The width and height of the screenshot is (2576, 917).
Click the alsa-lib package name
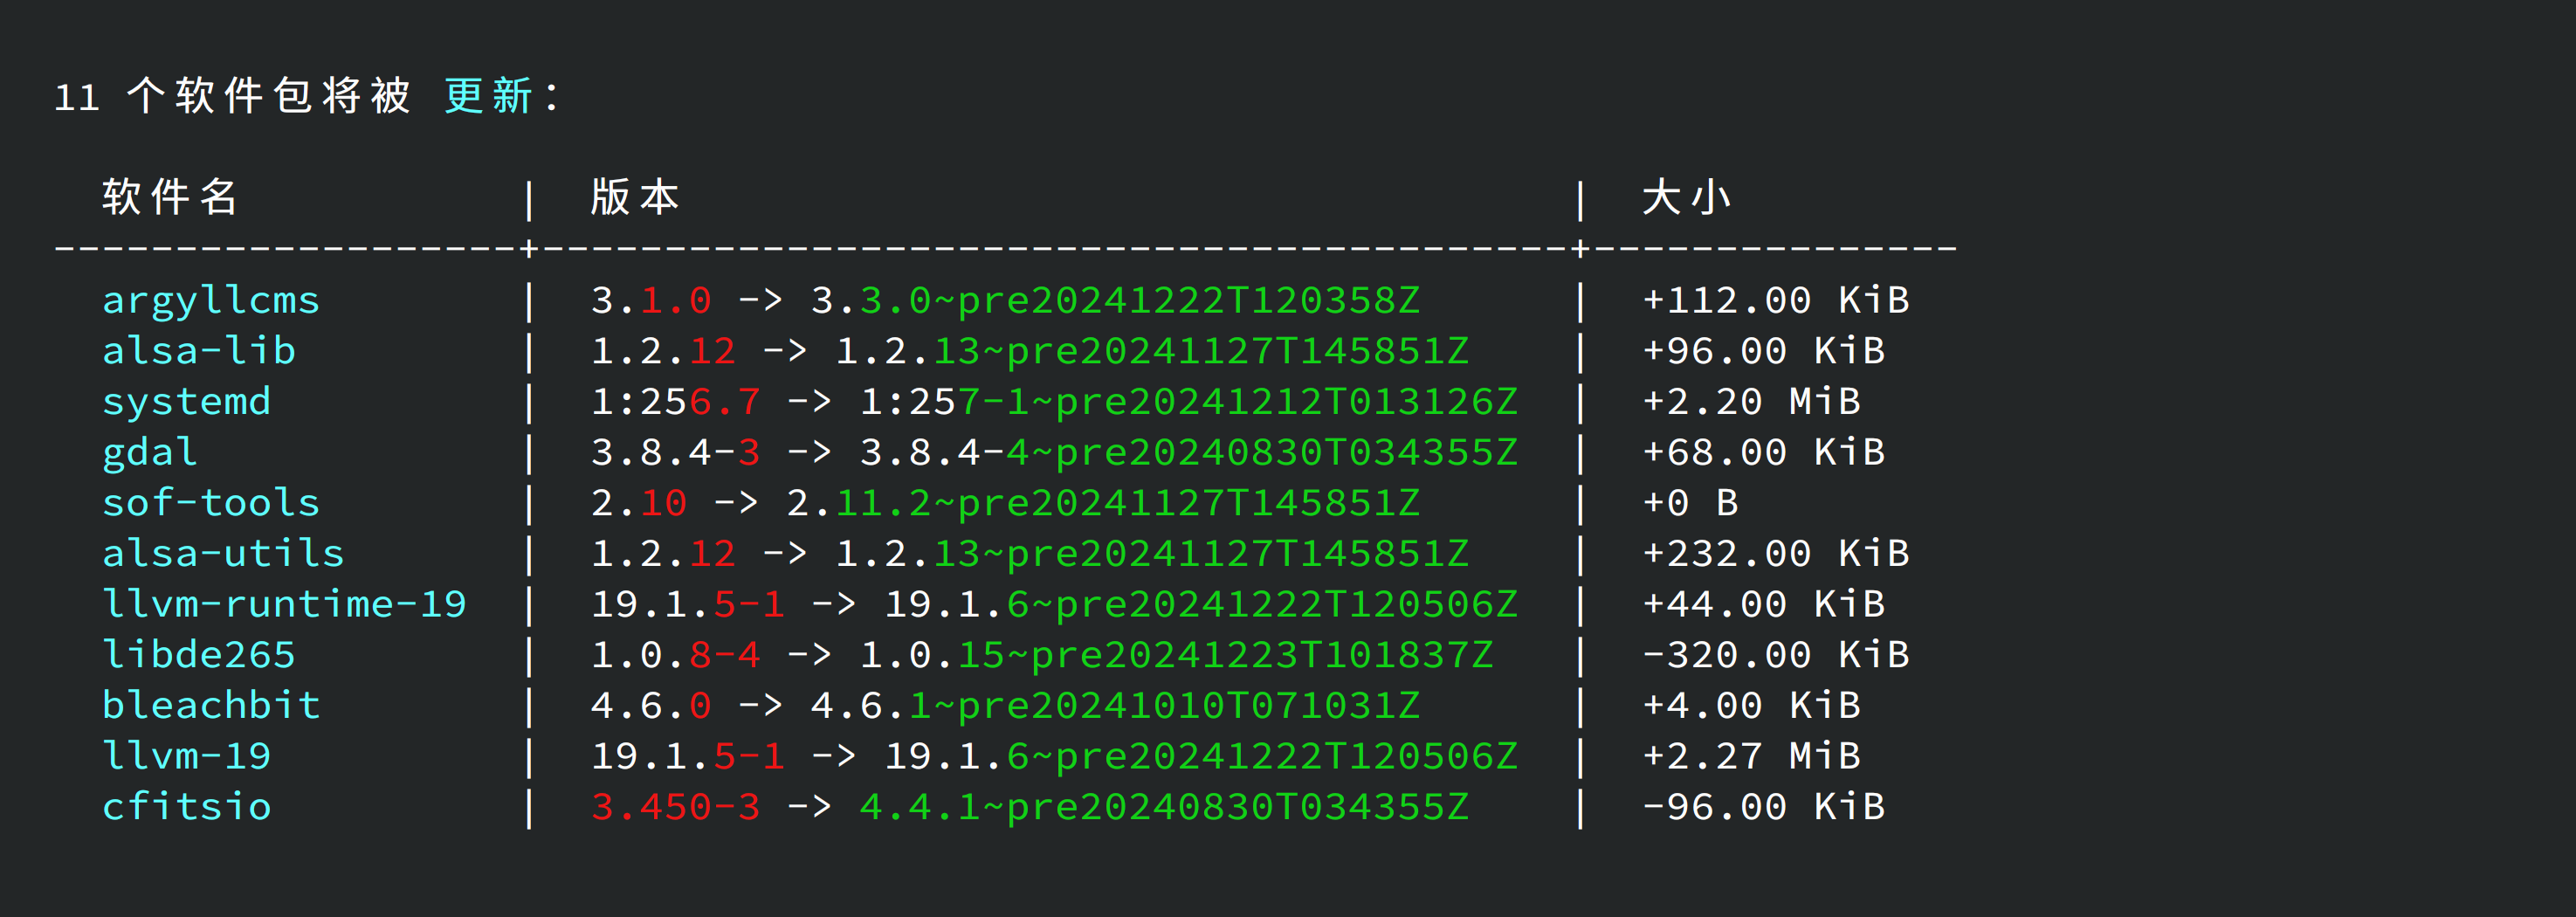click(199, 351)
